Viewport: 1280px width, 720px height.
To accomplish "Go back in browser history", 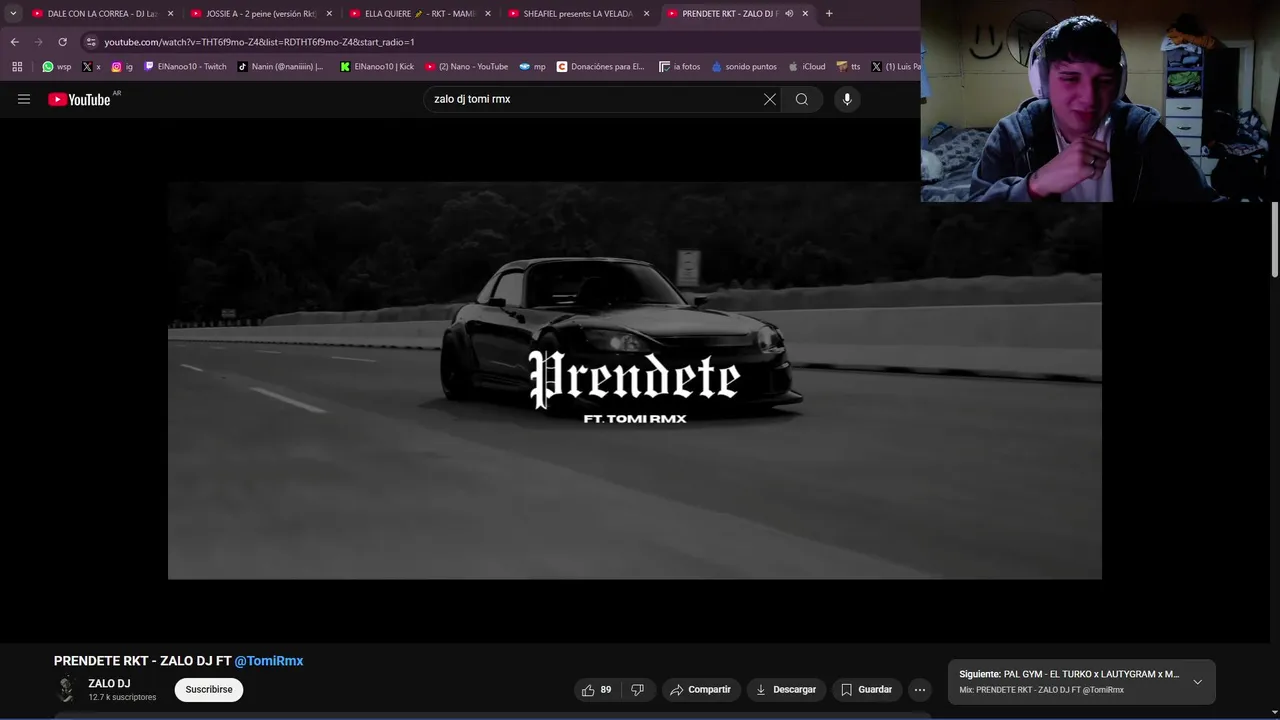I will pos(14,42).
